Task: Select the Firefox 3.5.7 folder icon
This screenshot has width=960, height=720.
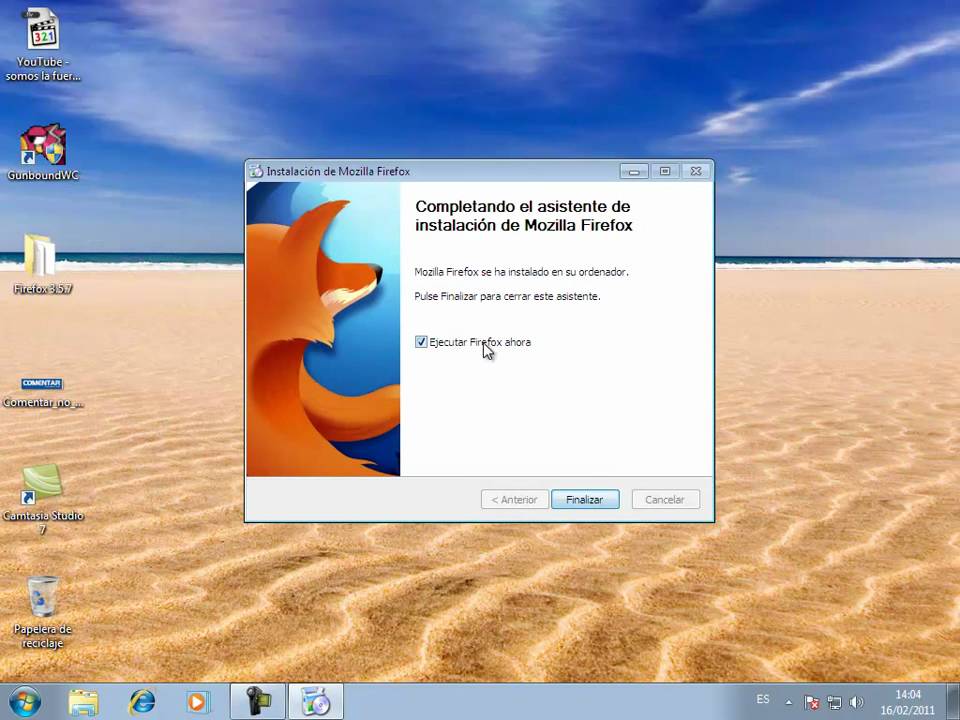Action: coord(42,264)
